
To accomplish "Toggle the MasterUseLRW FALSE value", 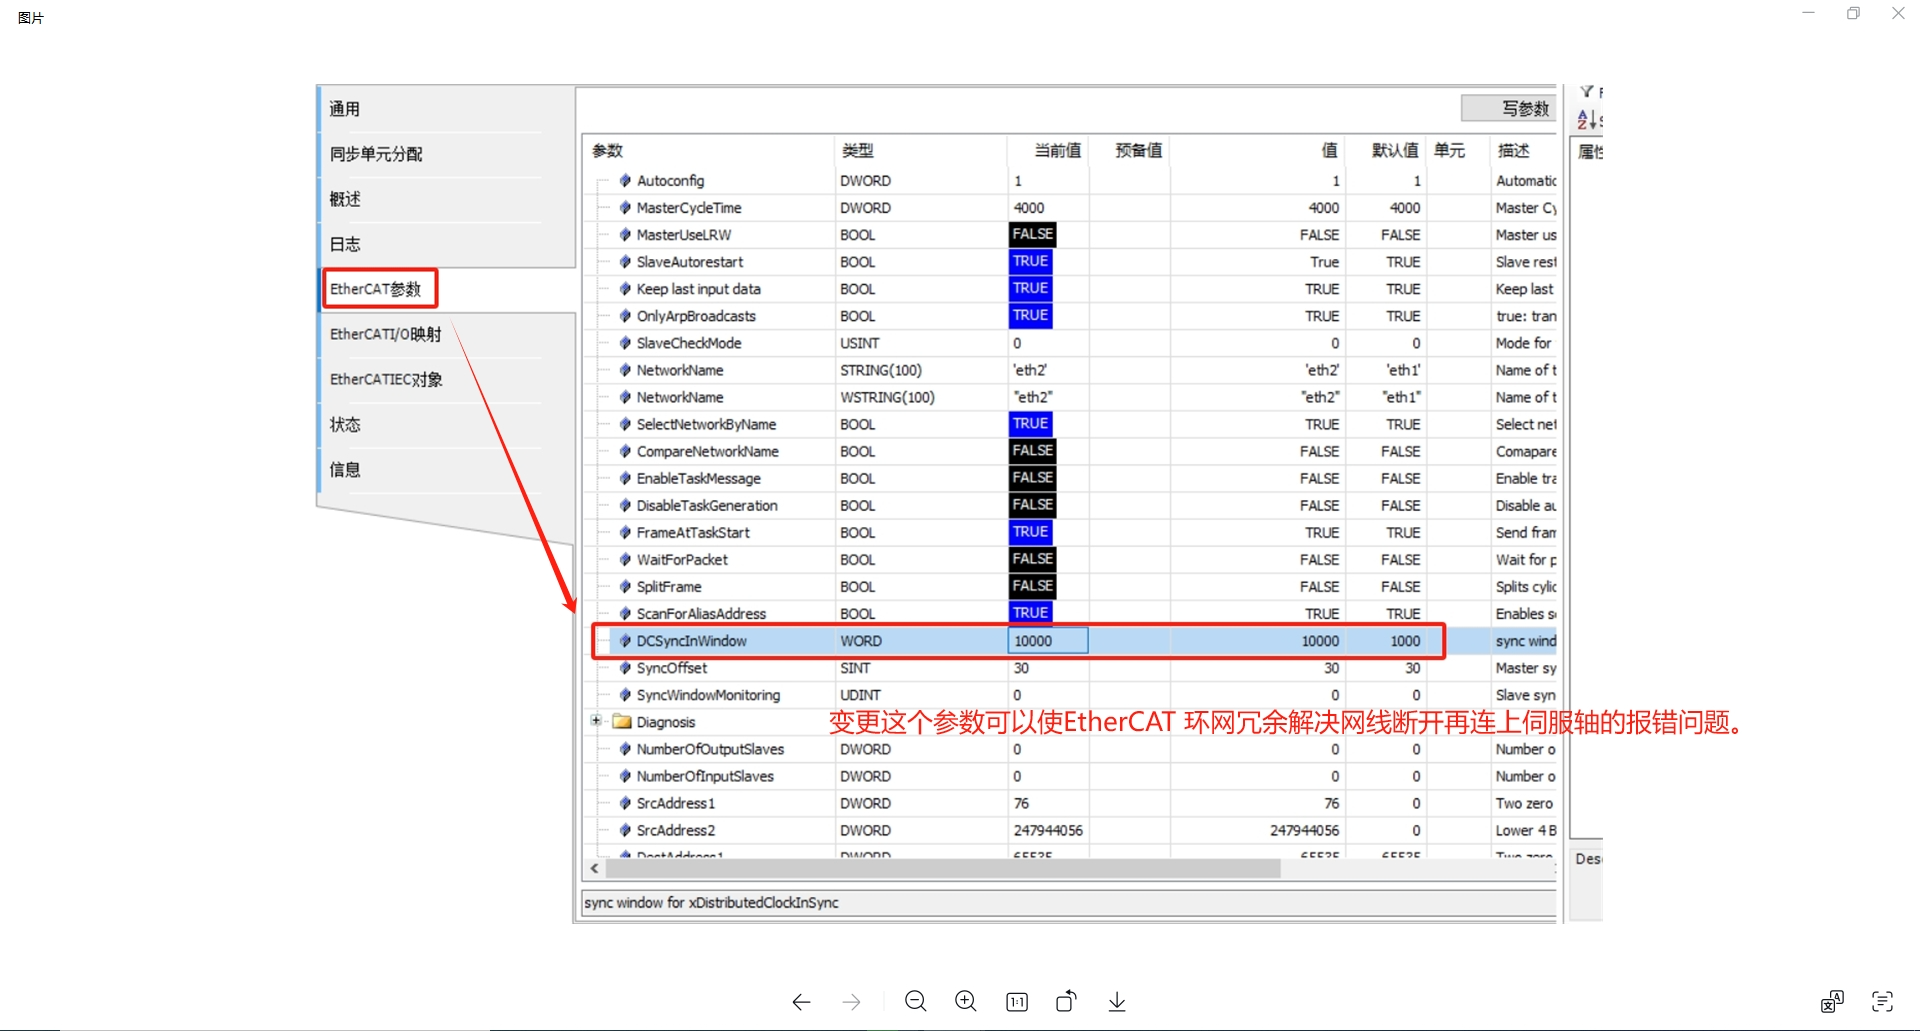I will click(x=1032, y=235).
